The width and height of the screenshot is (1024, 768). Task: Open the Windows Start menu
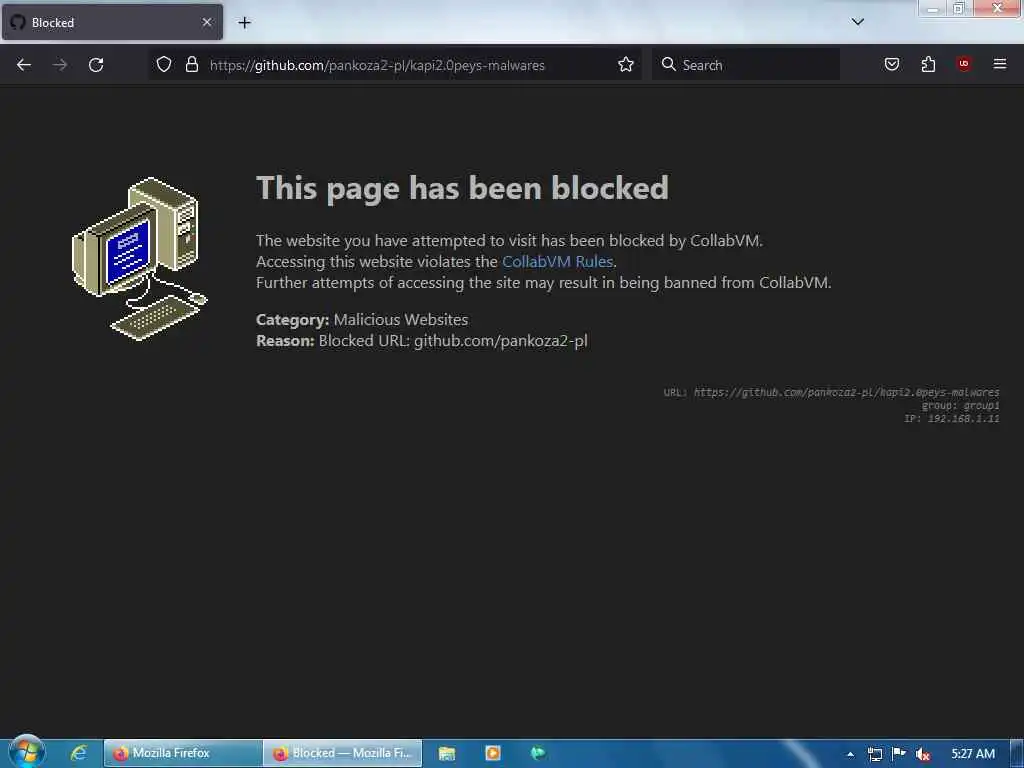27,752
